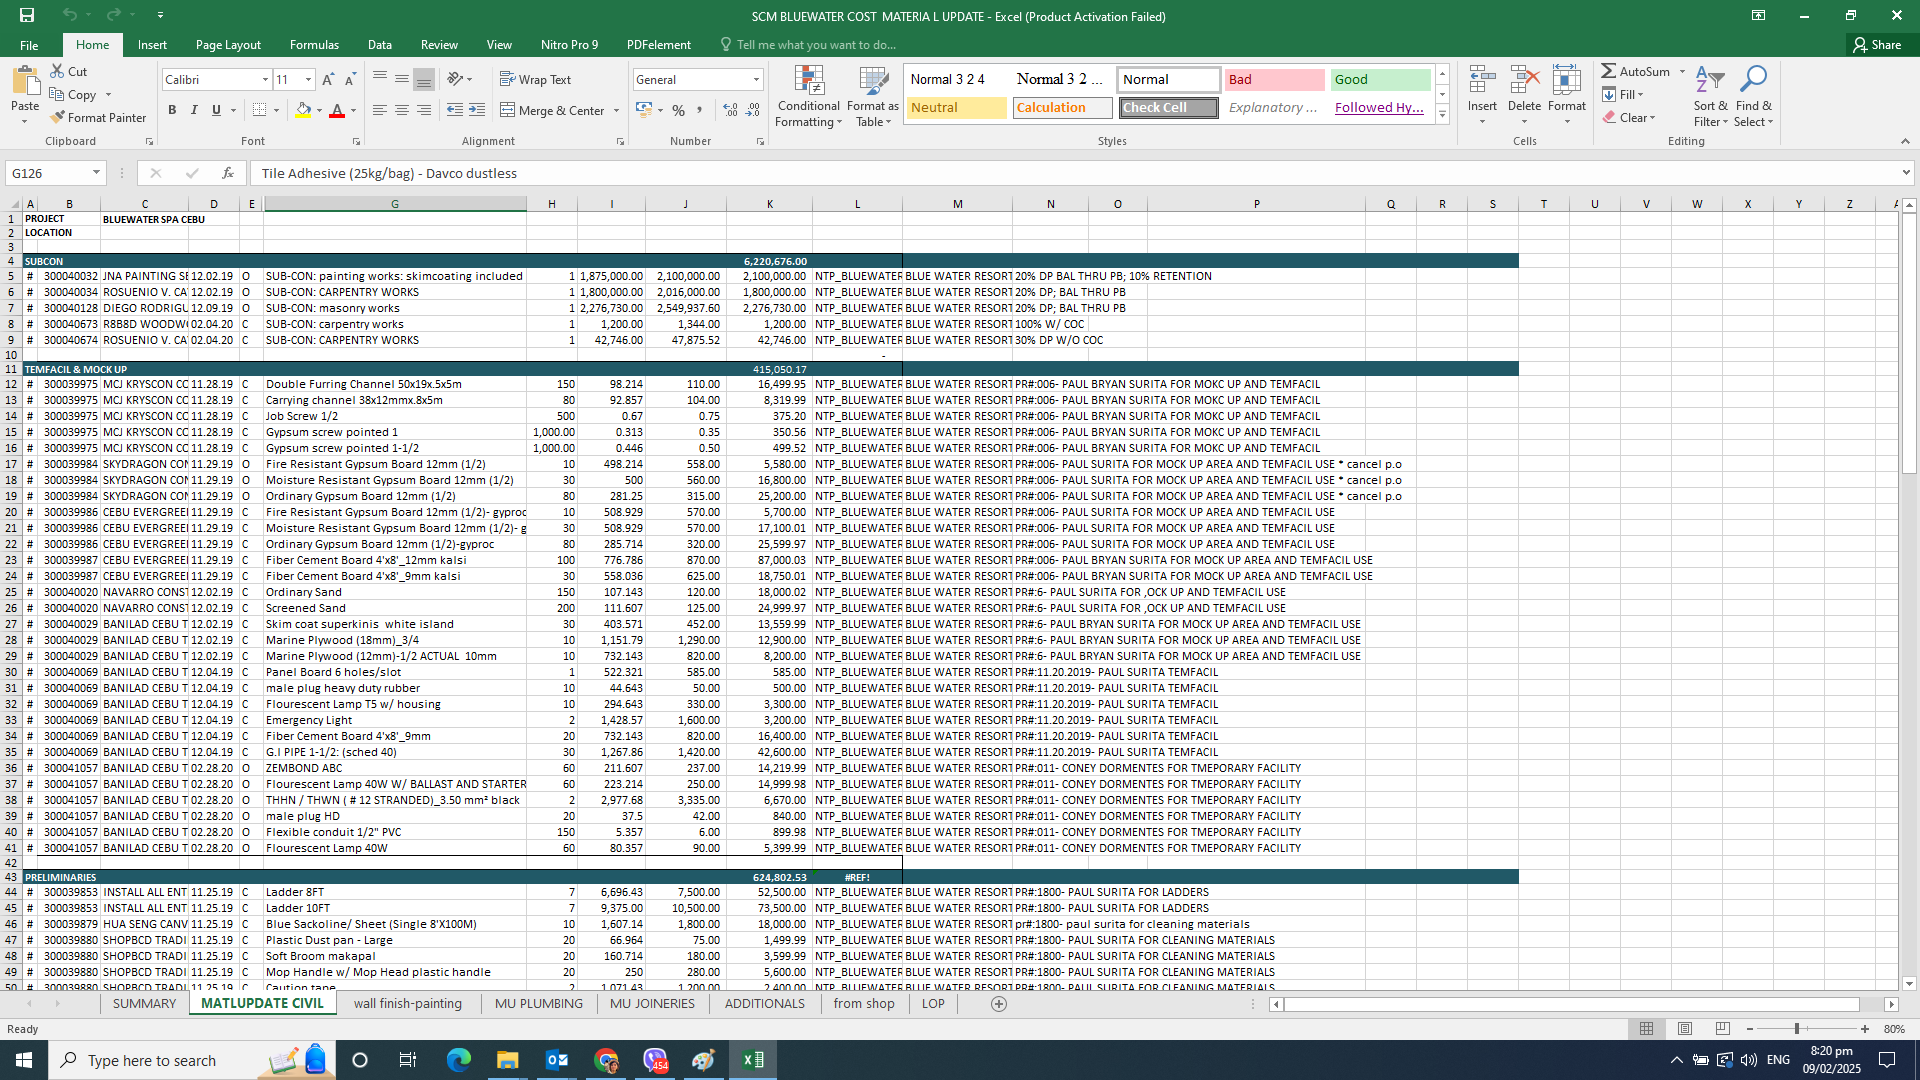
Task: Switch to the MU PLUMBING sheet tab
Action: [x=538, y=1003]
